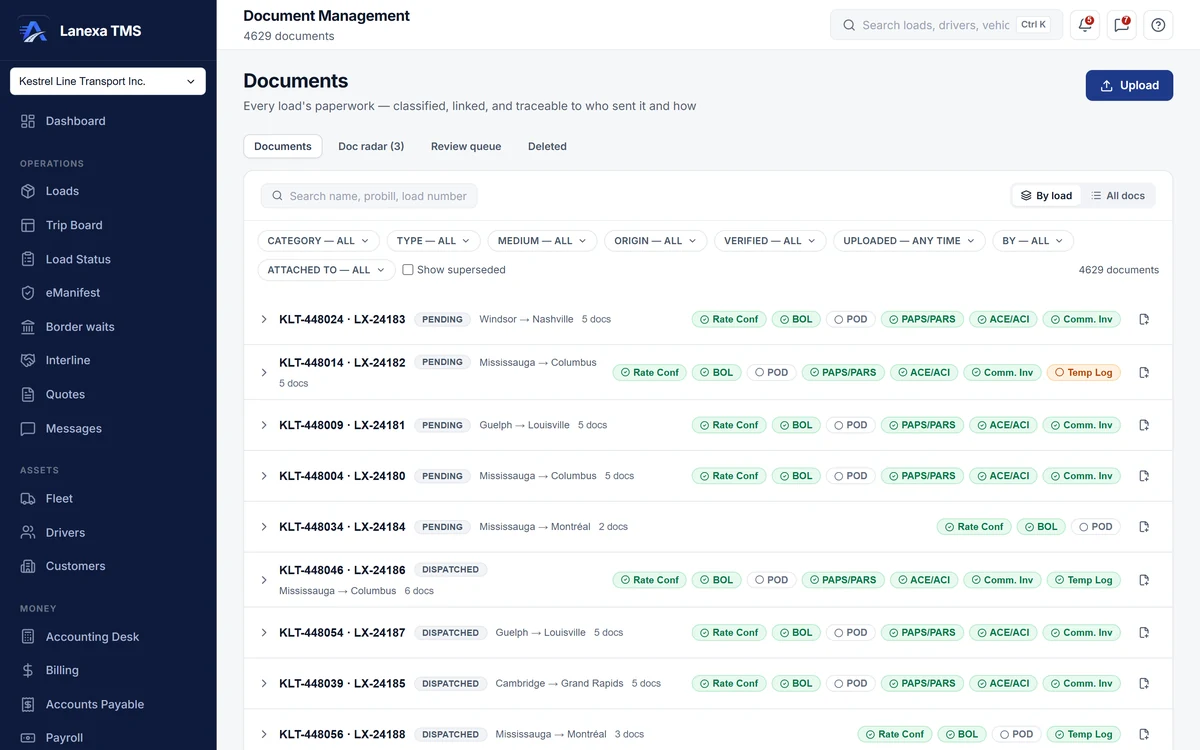
Task: Open the Medium filter dropdown
Action: coord(542,241)
